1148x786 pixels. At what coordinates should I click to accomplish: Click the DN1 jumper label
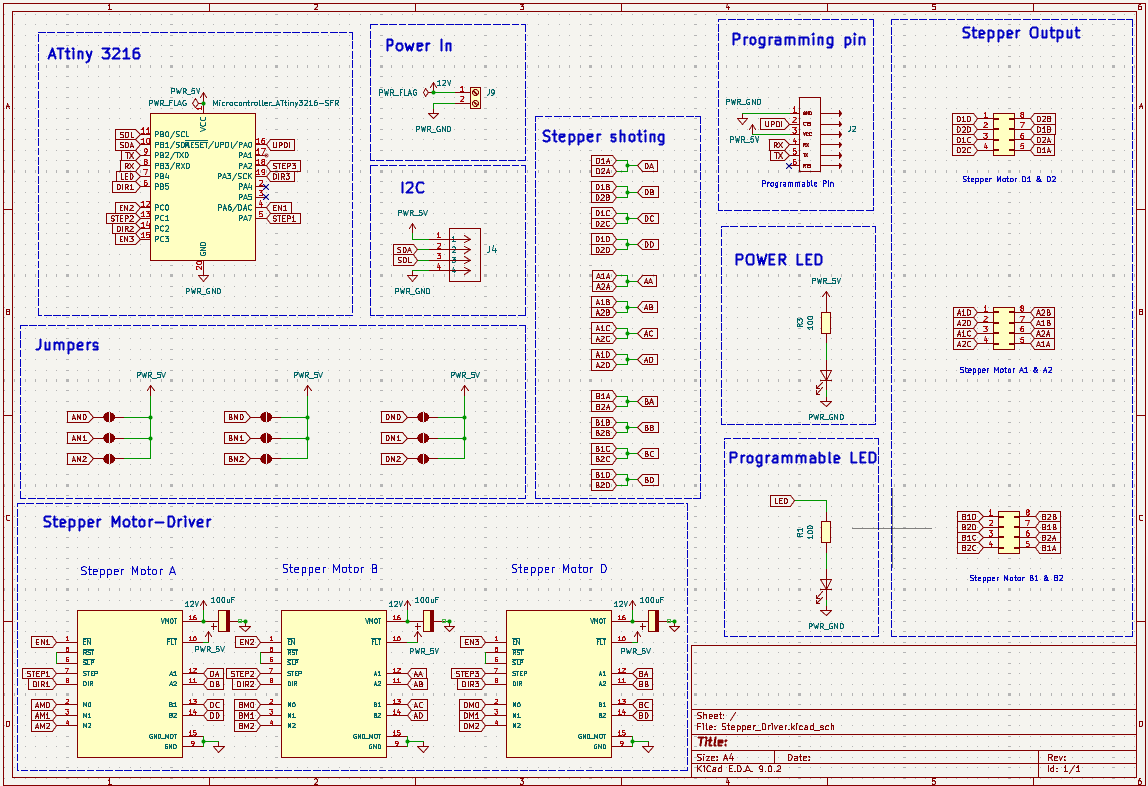coord(395,438)
